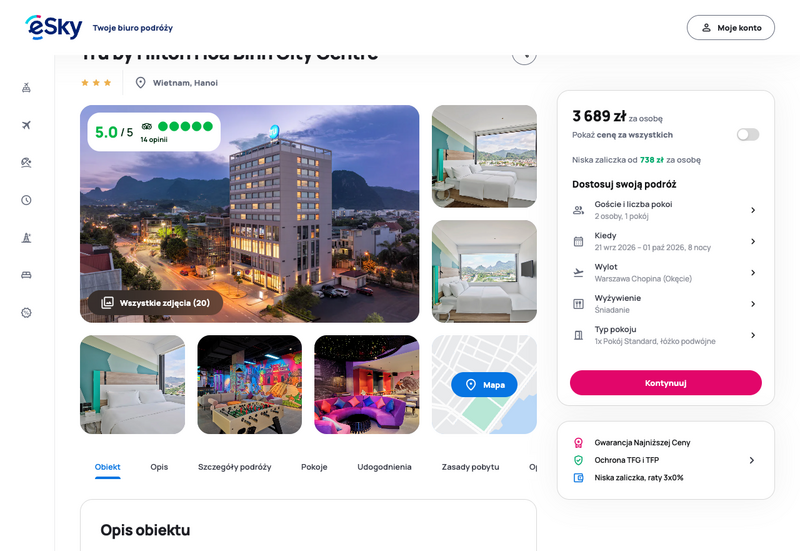Open the Pokoje tab
This screenshot has height=551, width=800.
314,467
